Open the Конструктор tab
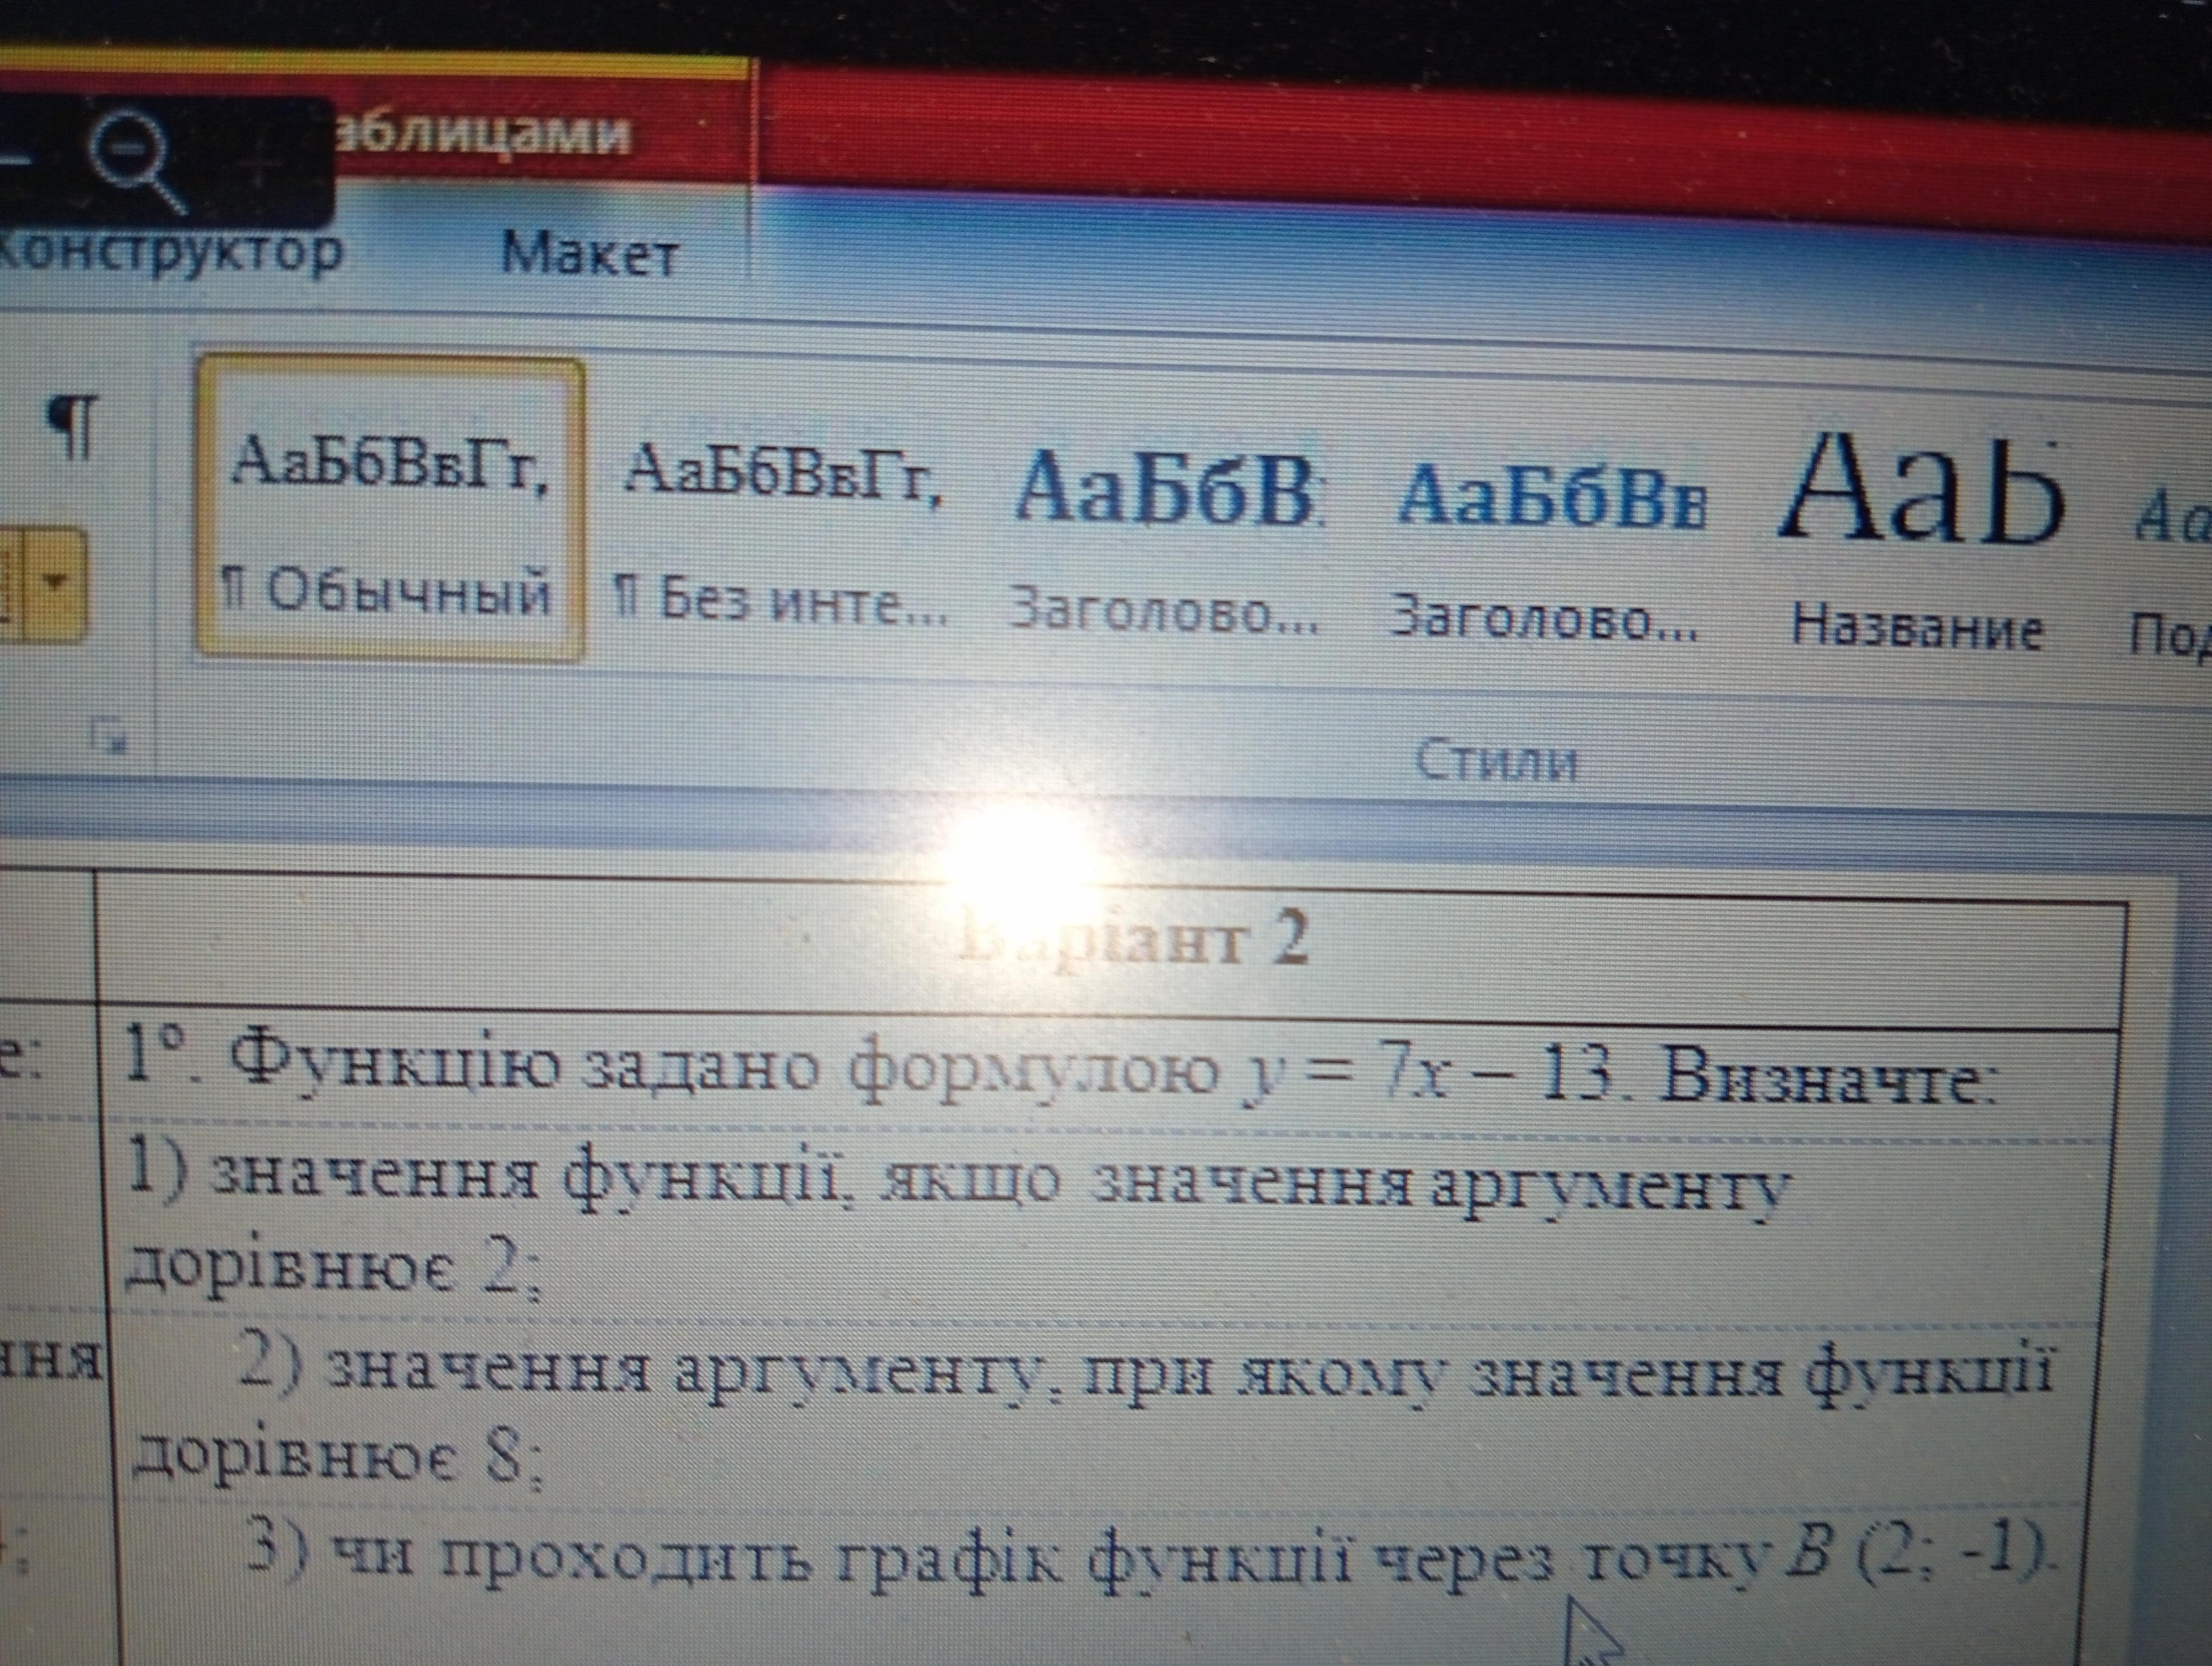The height and width of the screenshot is (1666, 2212). pyautogui.click(x=170, y=252)
